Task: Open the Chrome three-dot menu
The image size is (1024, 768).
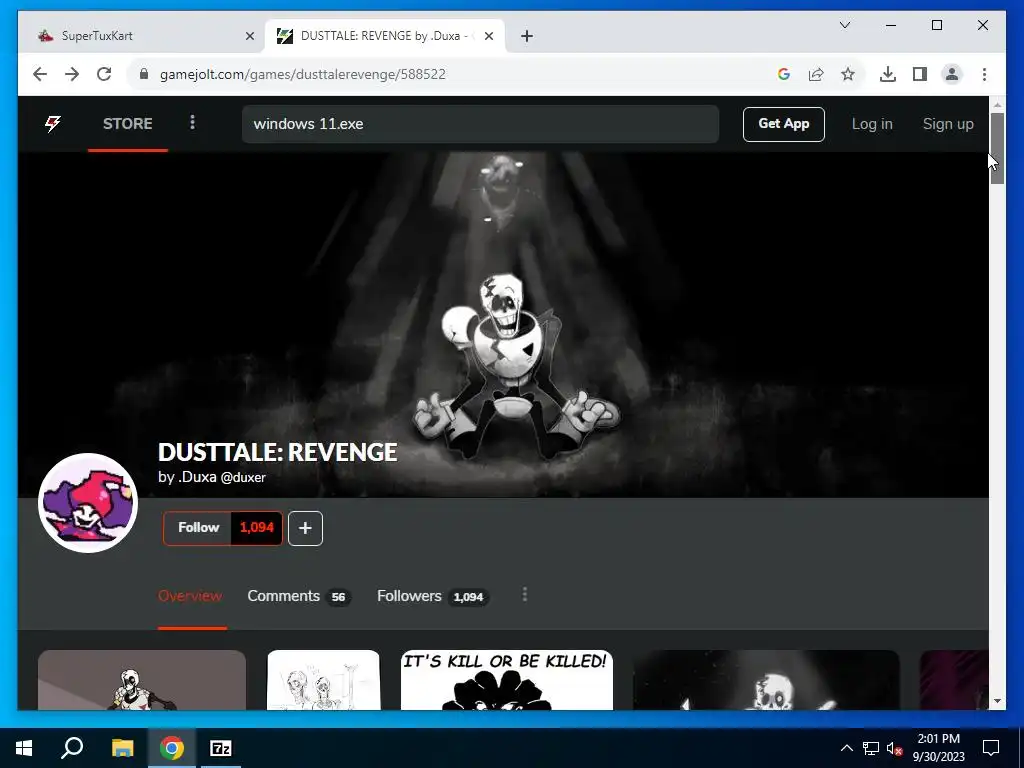Action: pos(984,74)
